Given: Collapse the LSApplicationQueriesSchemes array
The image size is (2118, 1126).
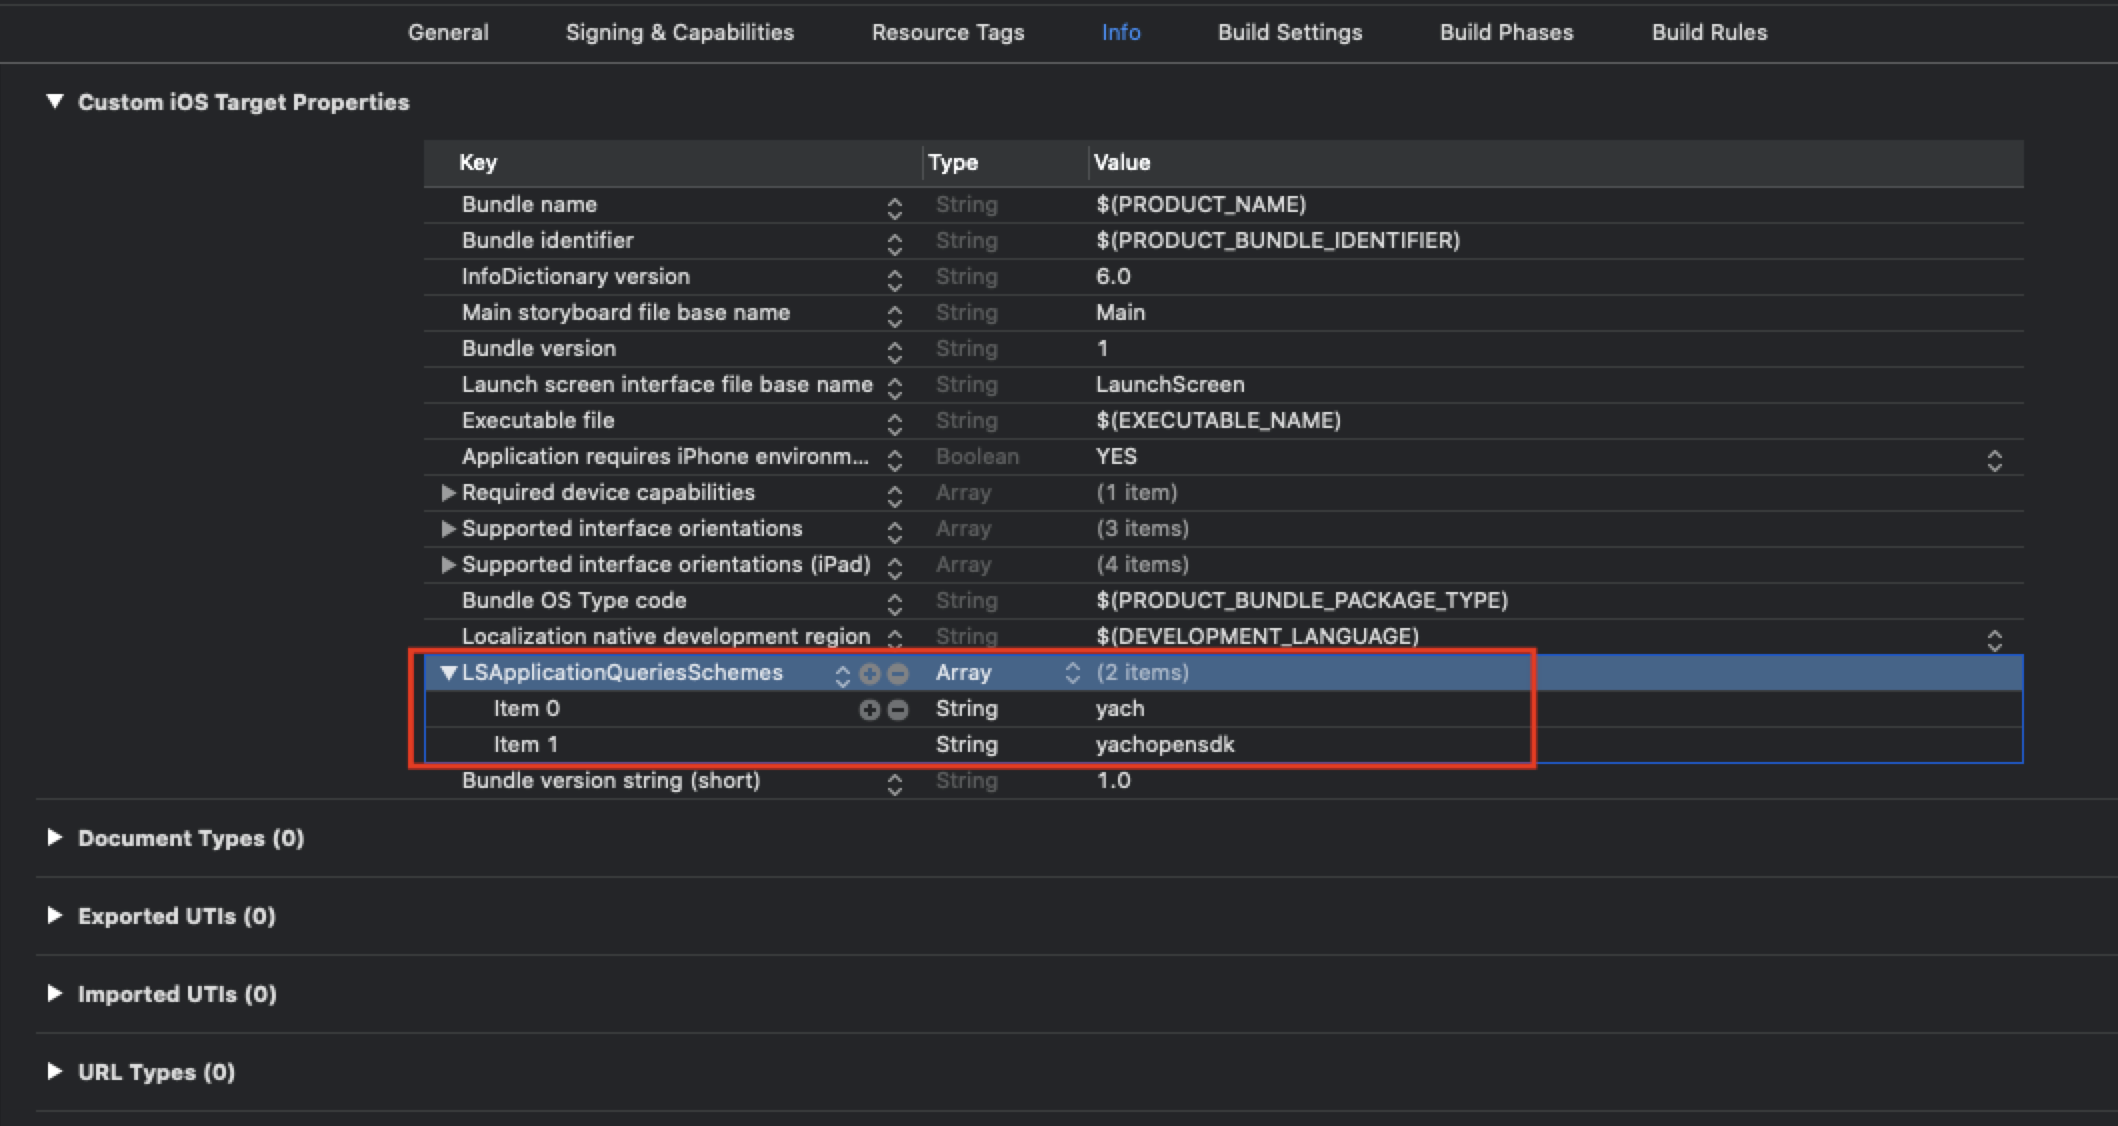Looking at the screenshot, I should point(449,673).
